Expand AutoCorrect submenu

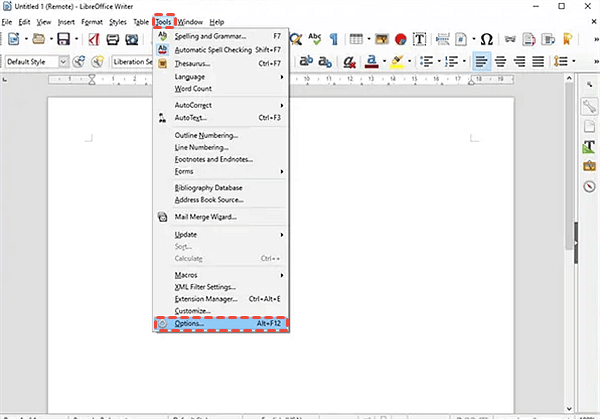point(221,105)
